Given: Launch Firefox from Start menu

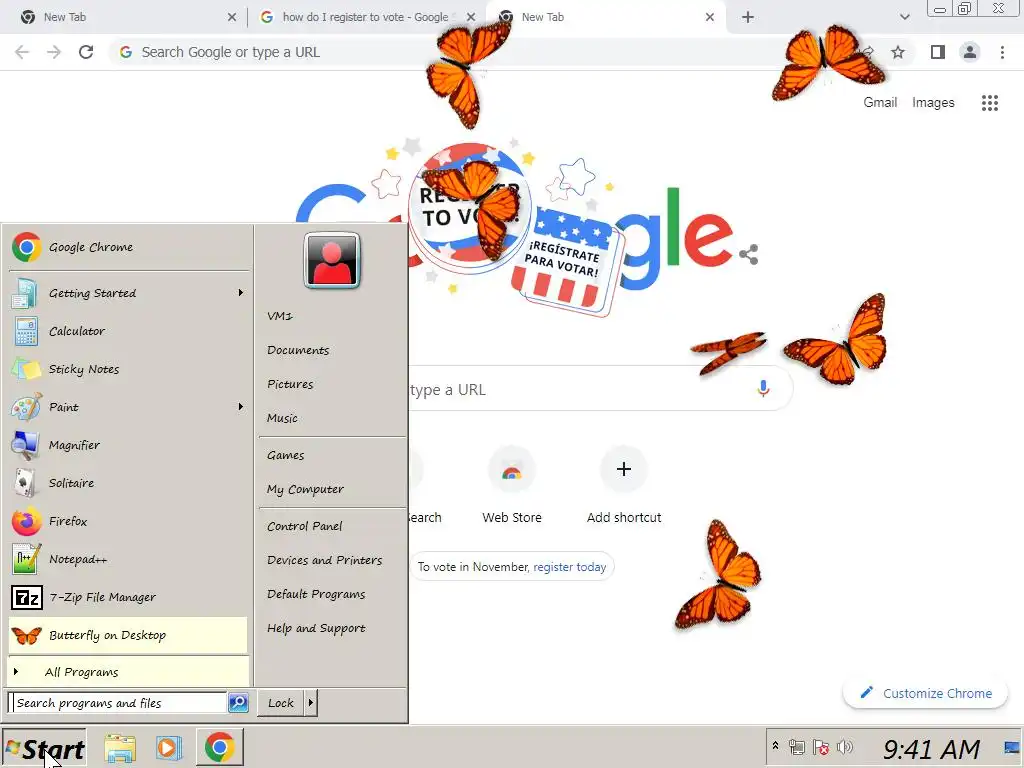Looking at the screenshot, I should pos(129,521).
